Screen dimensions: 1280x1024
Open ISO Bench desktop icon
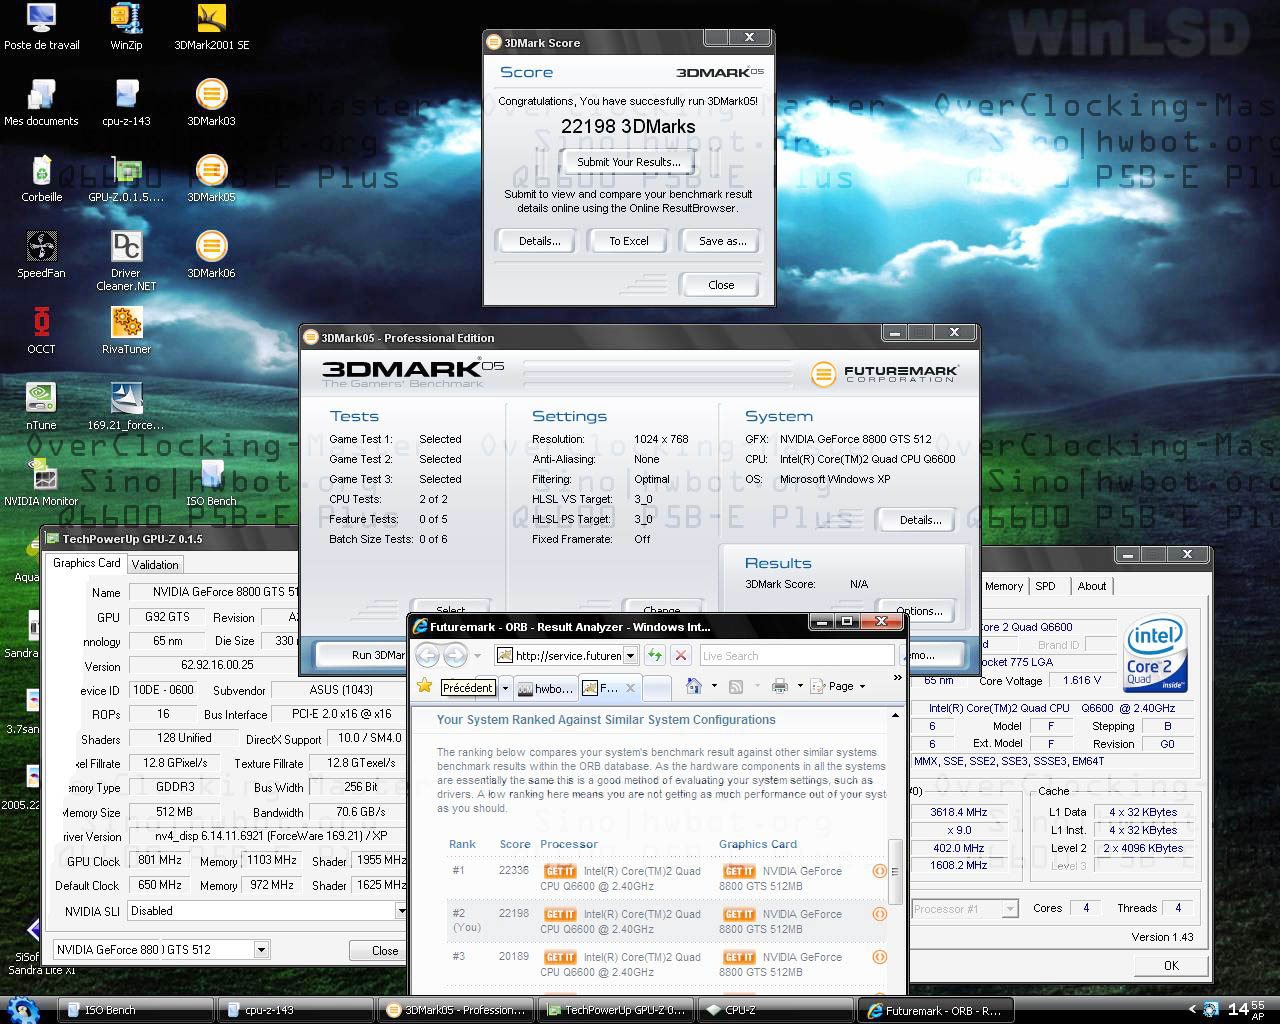[211, 483]
